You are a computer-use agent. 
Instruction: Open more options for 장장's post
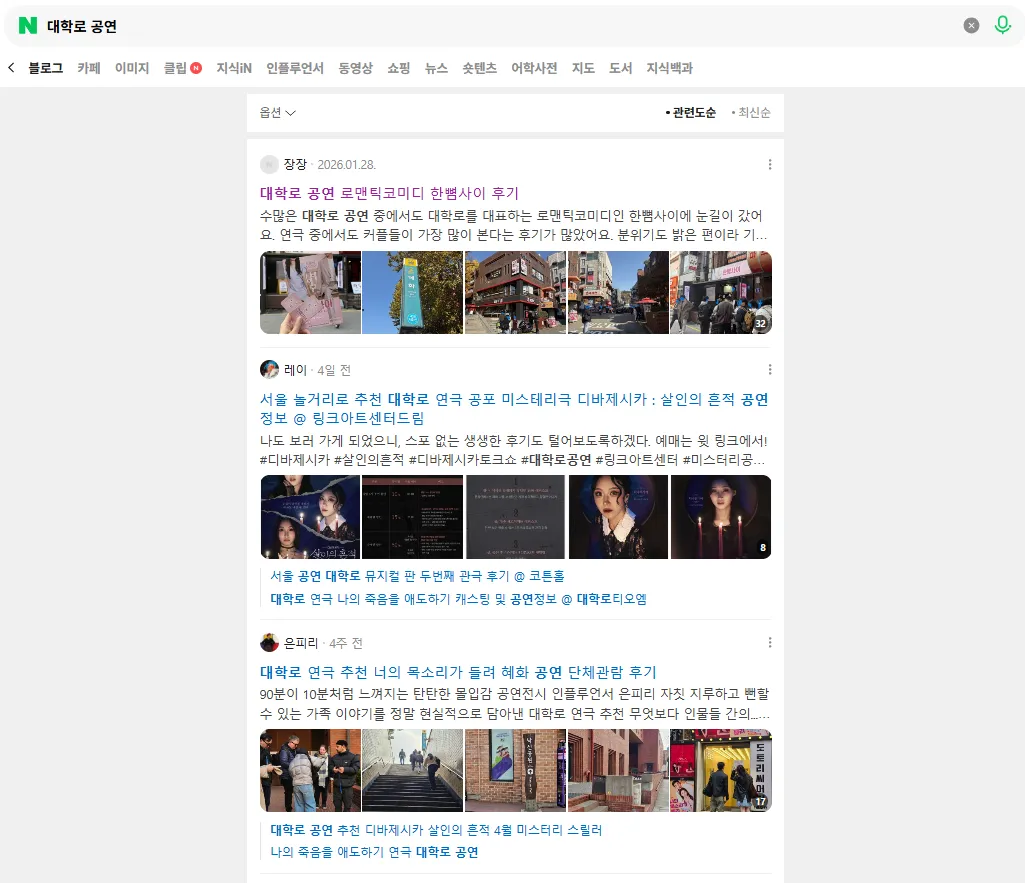pyautogui.click(x=769, y=165)
